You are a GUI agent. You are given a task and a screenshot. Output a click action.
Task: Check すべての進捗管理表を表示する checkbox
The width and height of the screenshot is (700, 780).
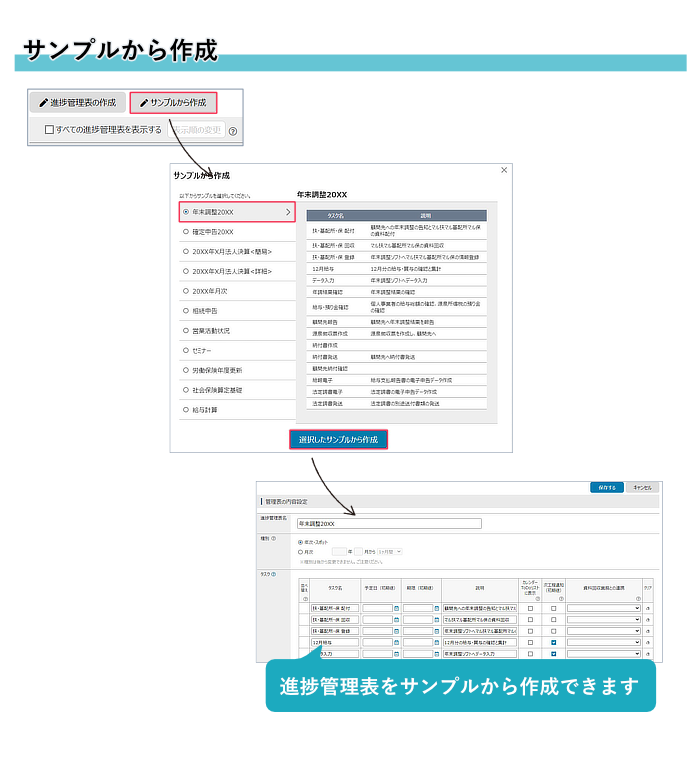48,130
